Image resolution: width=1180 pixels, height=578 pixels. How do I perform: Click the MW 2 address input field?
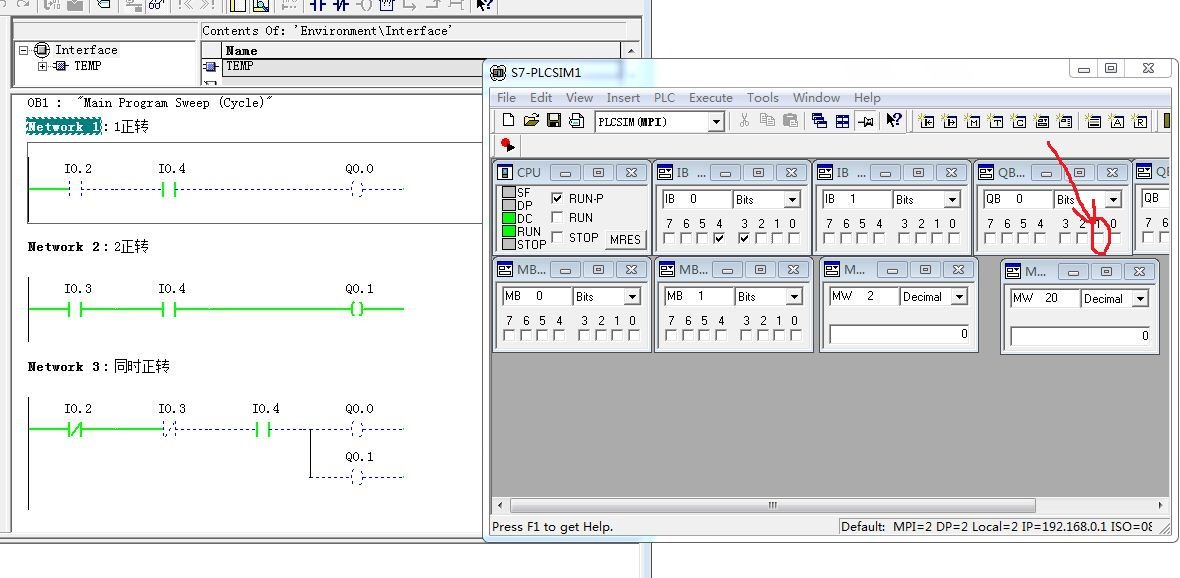click(862, 297)
